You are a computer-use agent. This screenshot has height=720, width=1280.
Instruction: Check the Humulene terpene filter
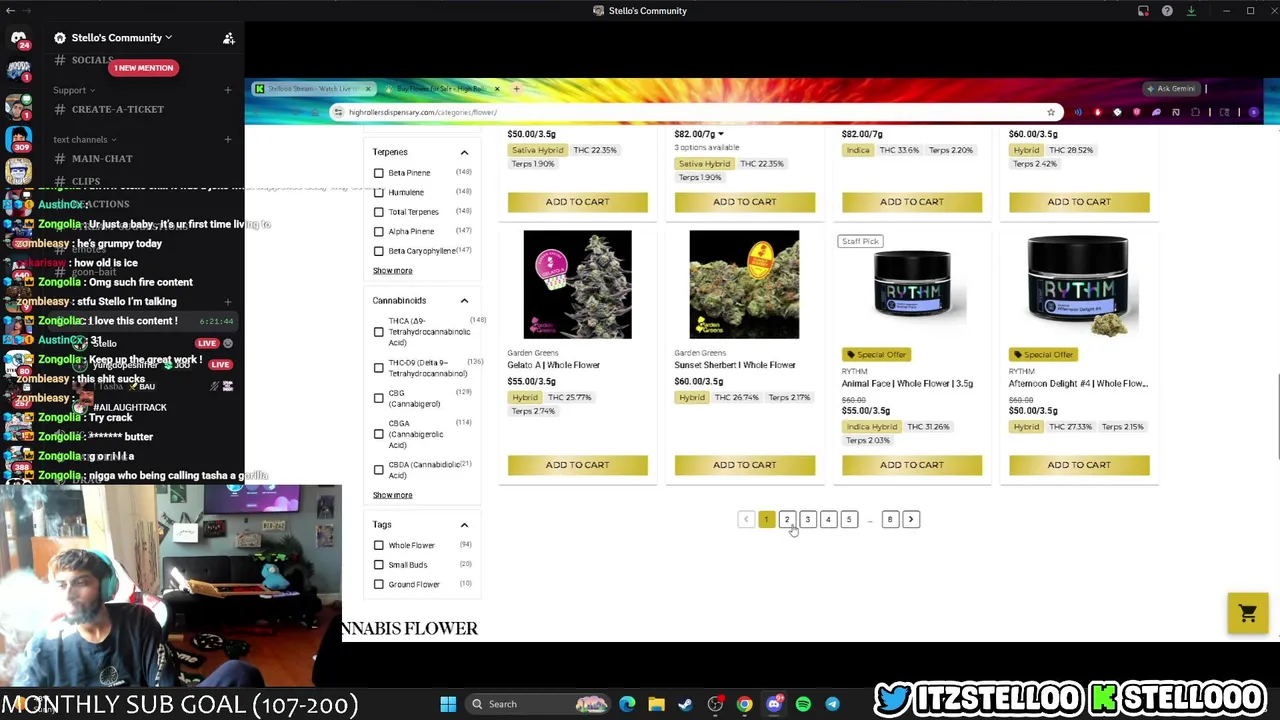(378, 192)
